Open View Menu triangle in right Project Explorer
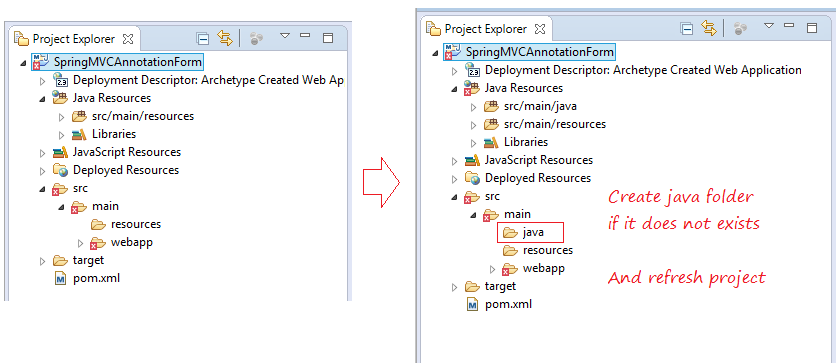 pyautogui.click(x=769, y=26)
